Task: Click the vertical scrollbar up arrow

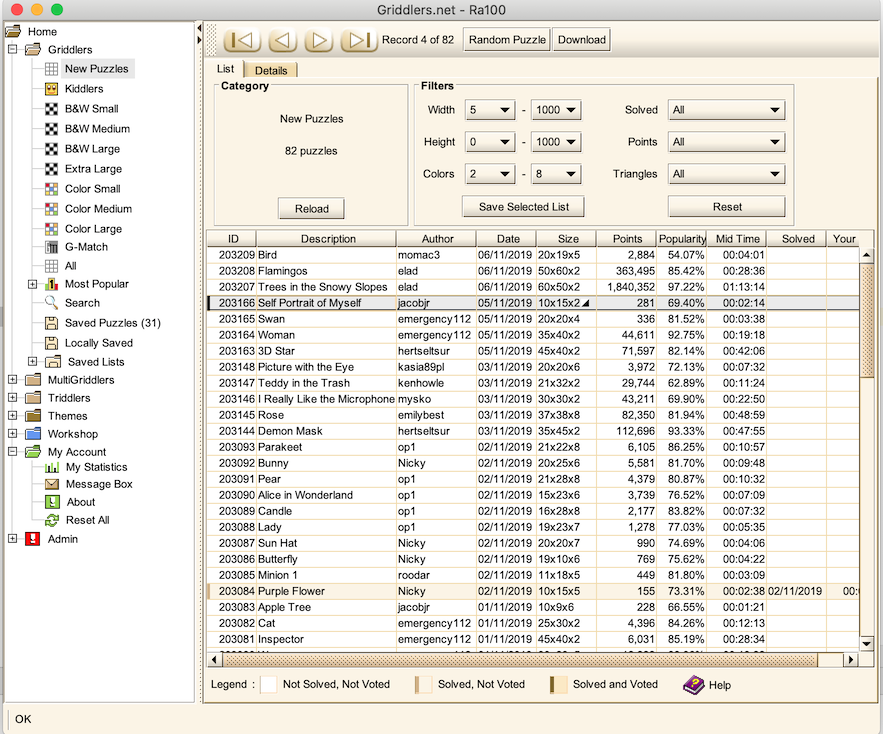Action: tap(866, 255)
